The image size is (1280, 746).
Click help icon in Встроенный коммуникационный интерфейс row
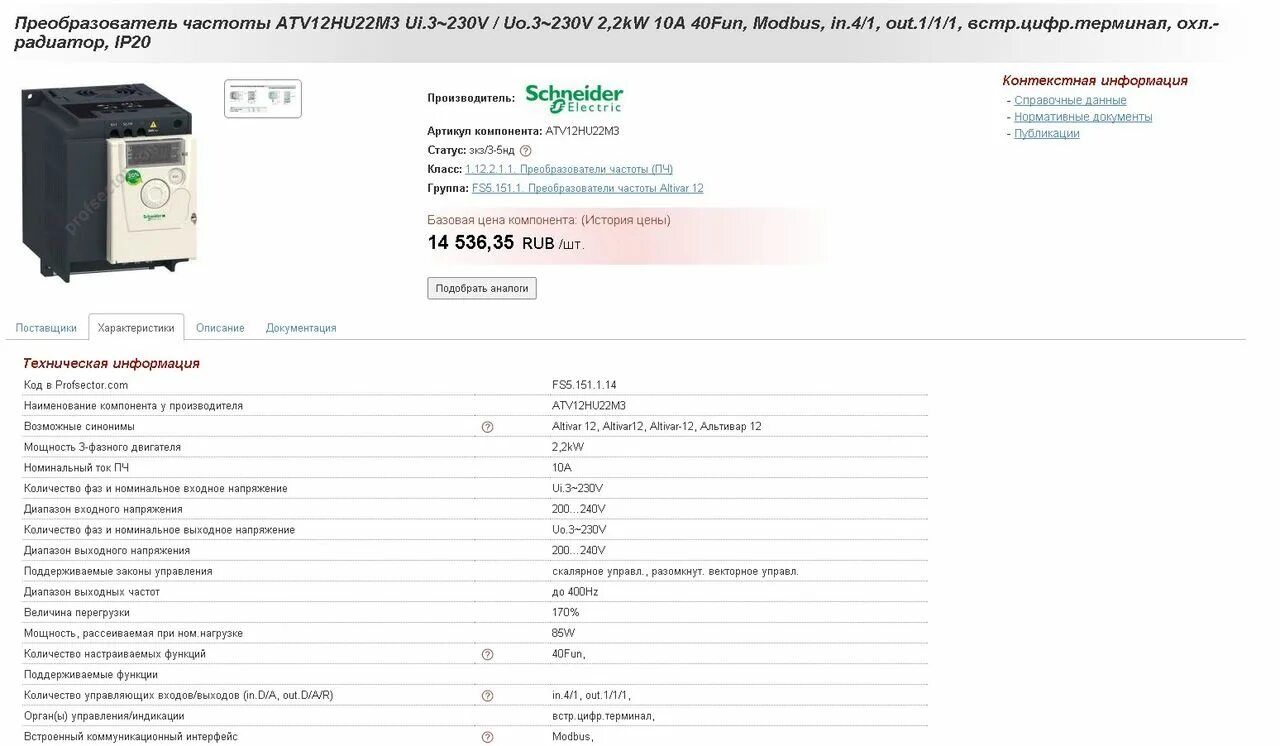coord(487,737)
